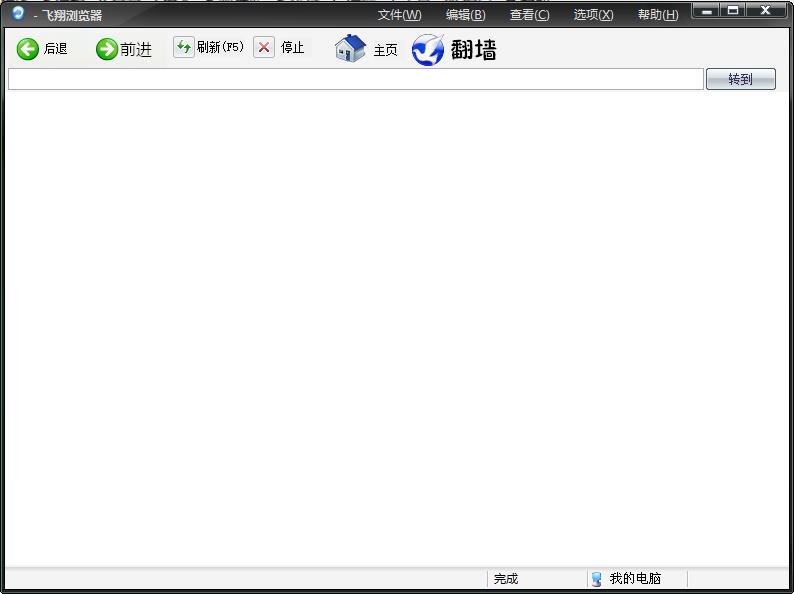Open the 查看(C) menu
This screenshot has height=594, width=794.
[x=529, y=15]
